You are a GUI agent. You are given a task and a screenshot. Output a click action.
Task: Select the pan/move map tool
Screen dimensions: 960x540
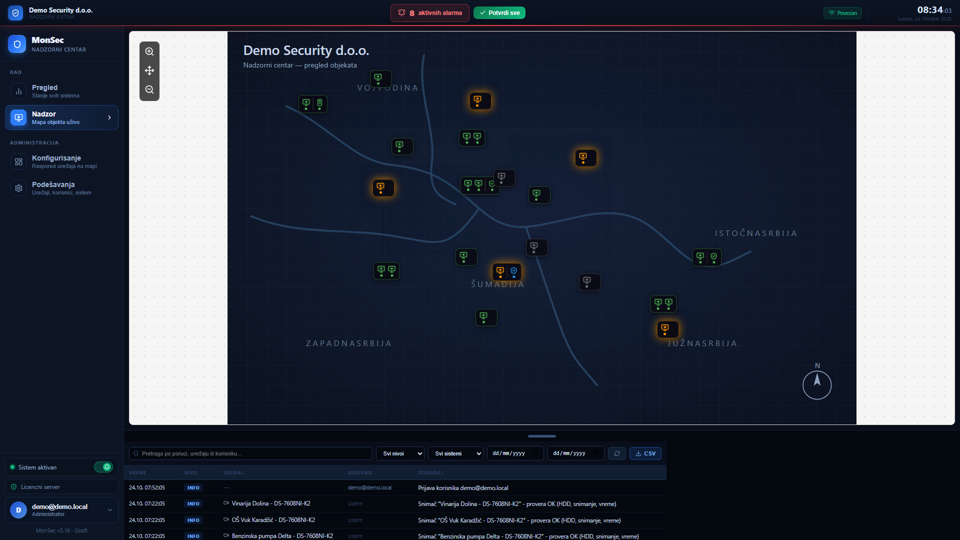pos(149,70)
